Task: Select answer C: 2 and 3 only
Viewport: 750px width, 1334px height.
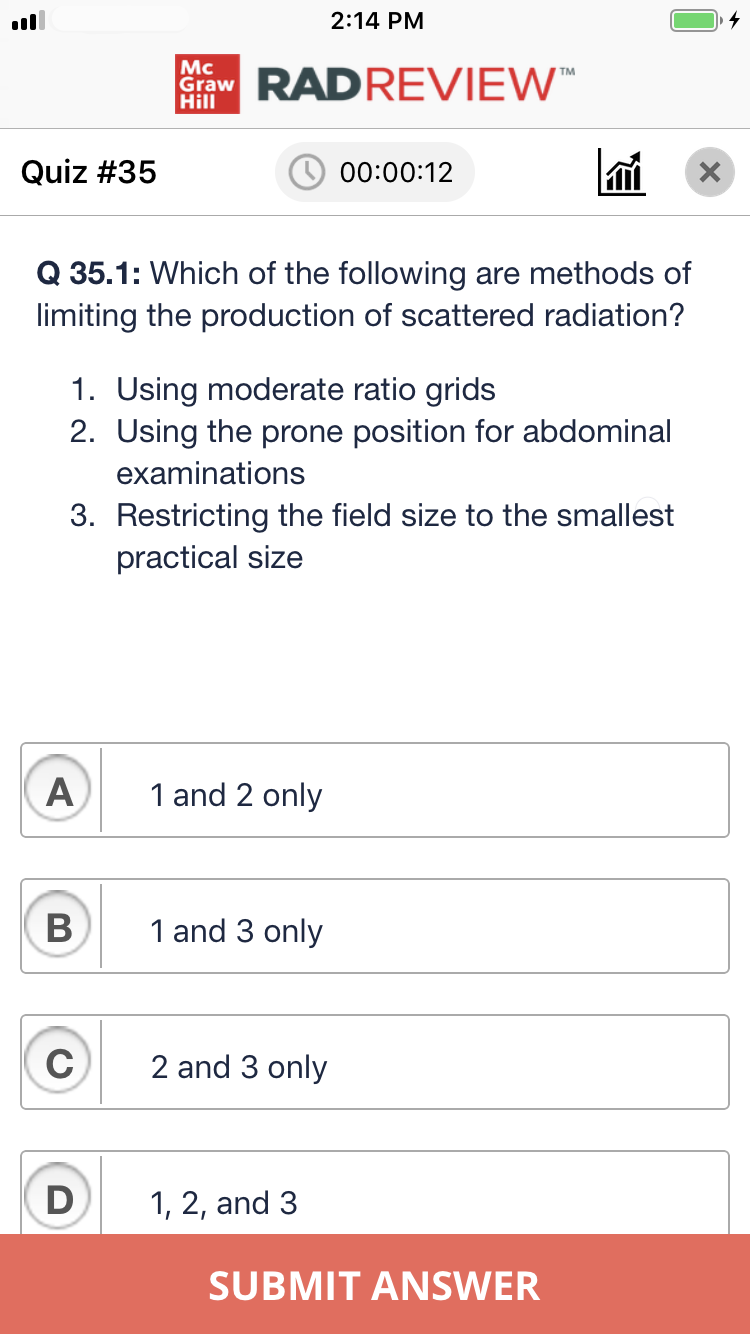Action: [375, 1062]
